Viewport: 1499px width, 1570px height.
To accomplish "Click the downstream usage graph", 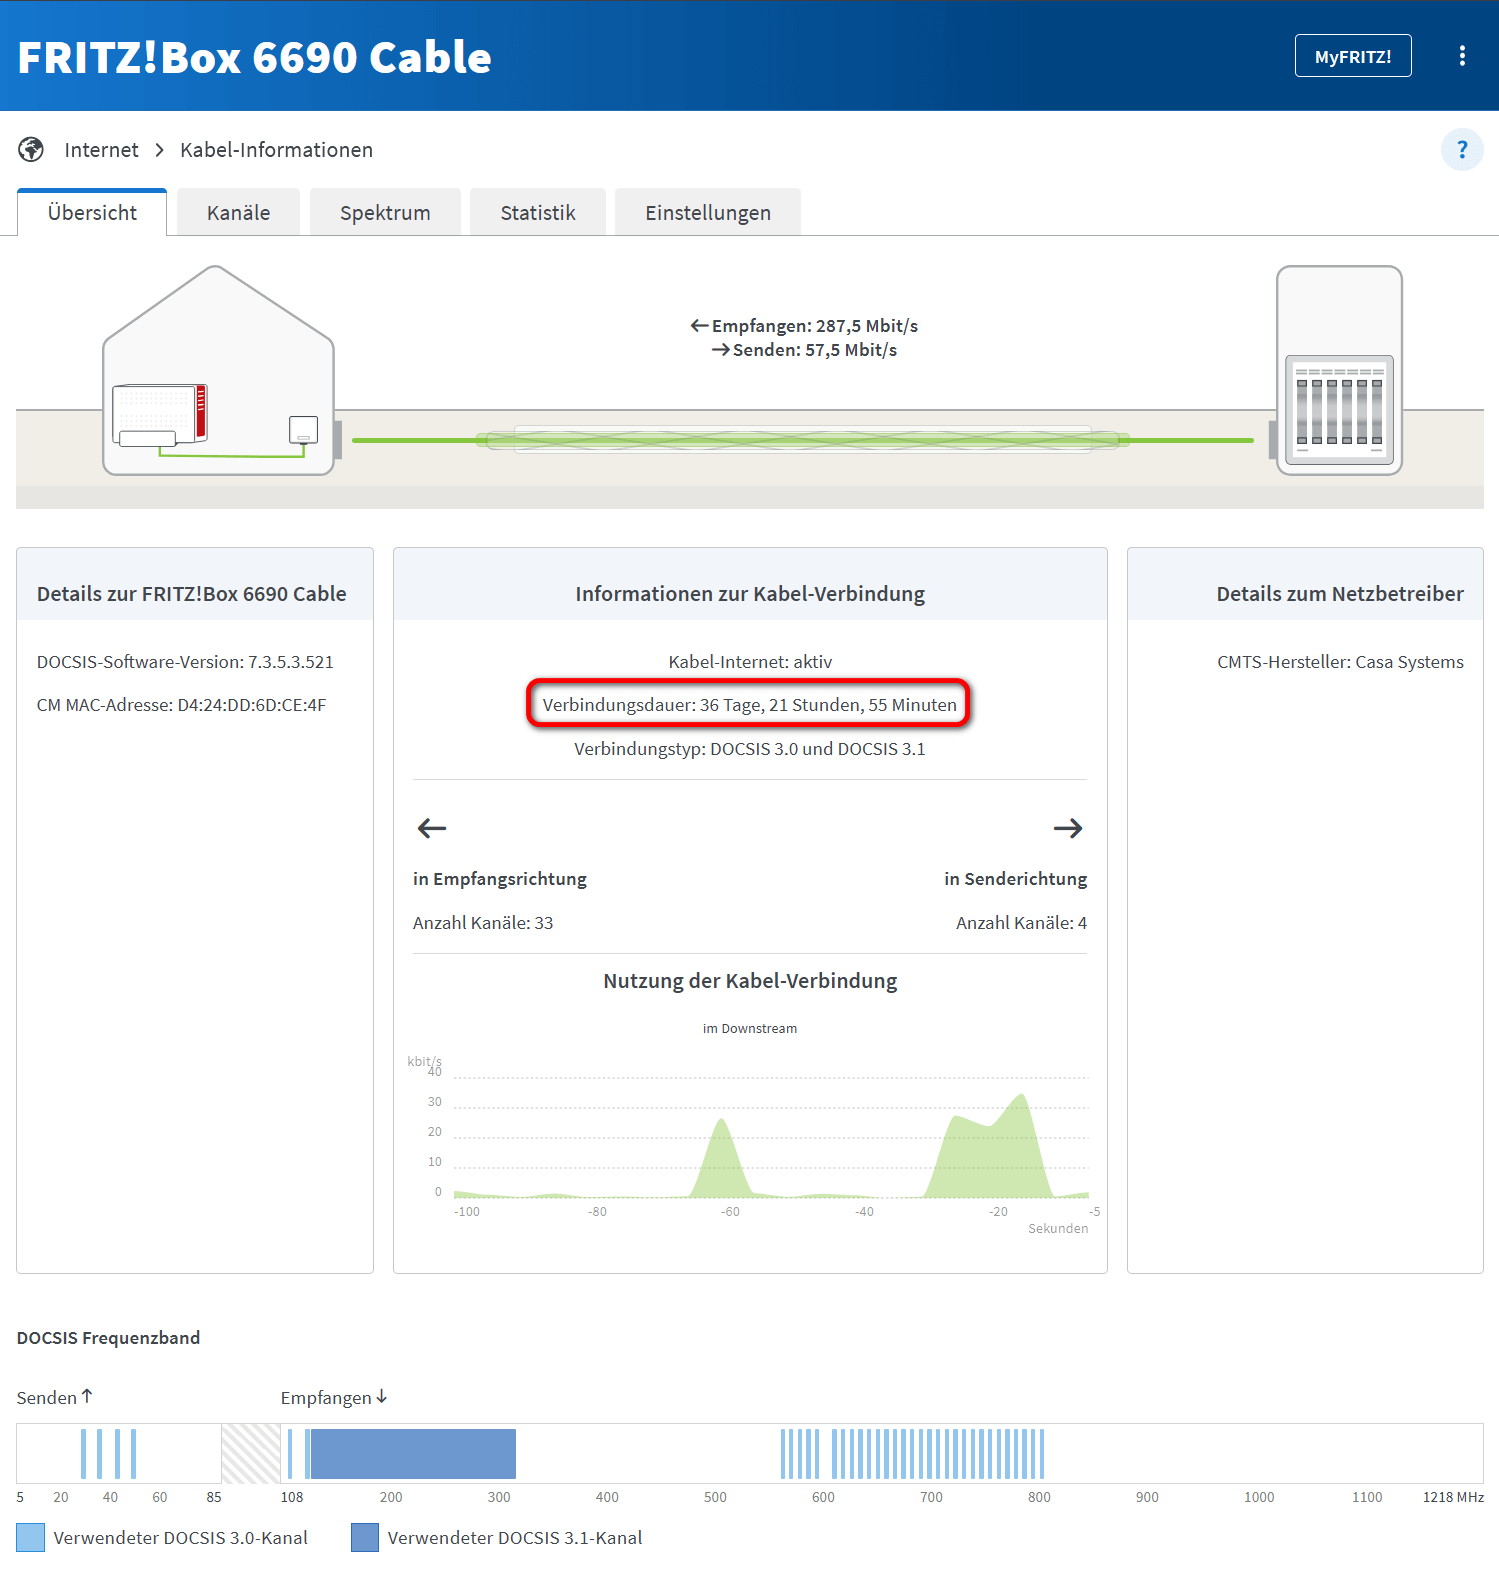I will (x=771, y=1138).
